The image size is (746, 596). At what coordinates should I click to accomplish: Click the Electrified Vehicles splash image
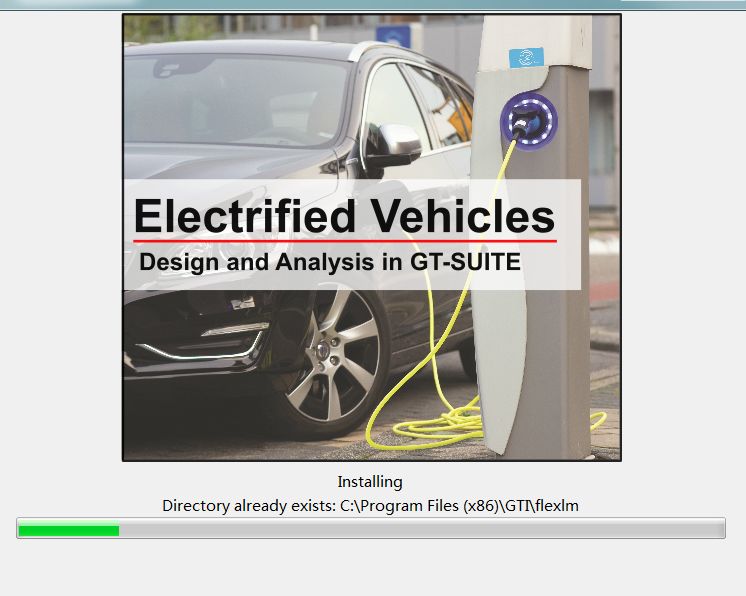[372, 237]
